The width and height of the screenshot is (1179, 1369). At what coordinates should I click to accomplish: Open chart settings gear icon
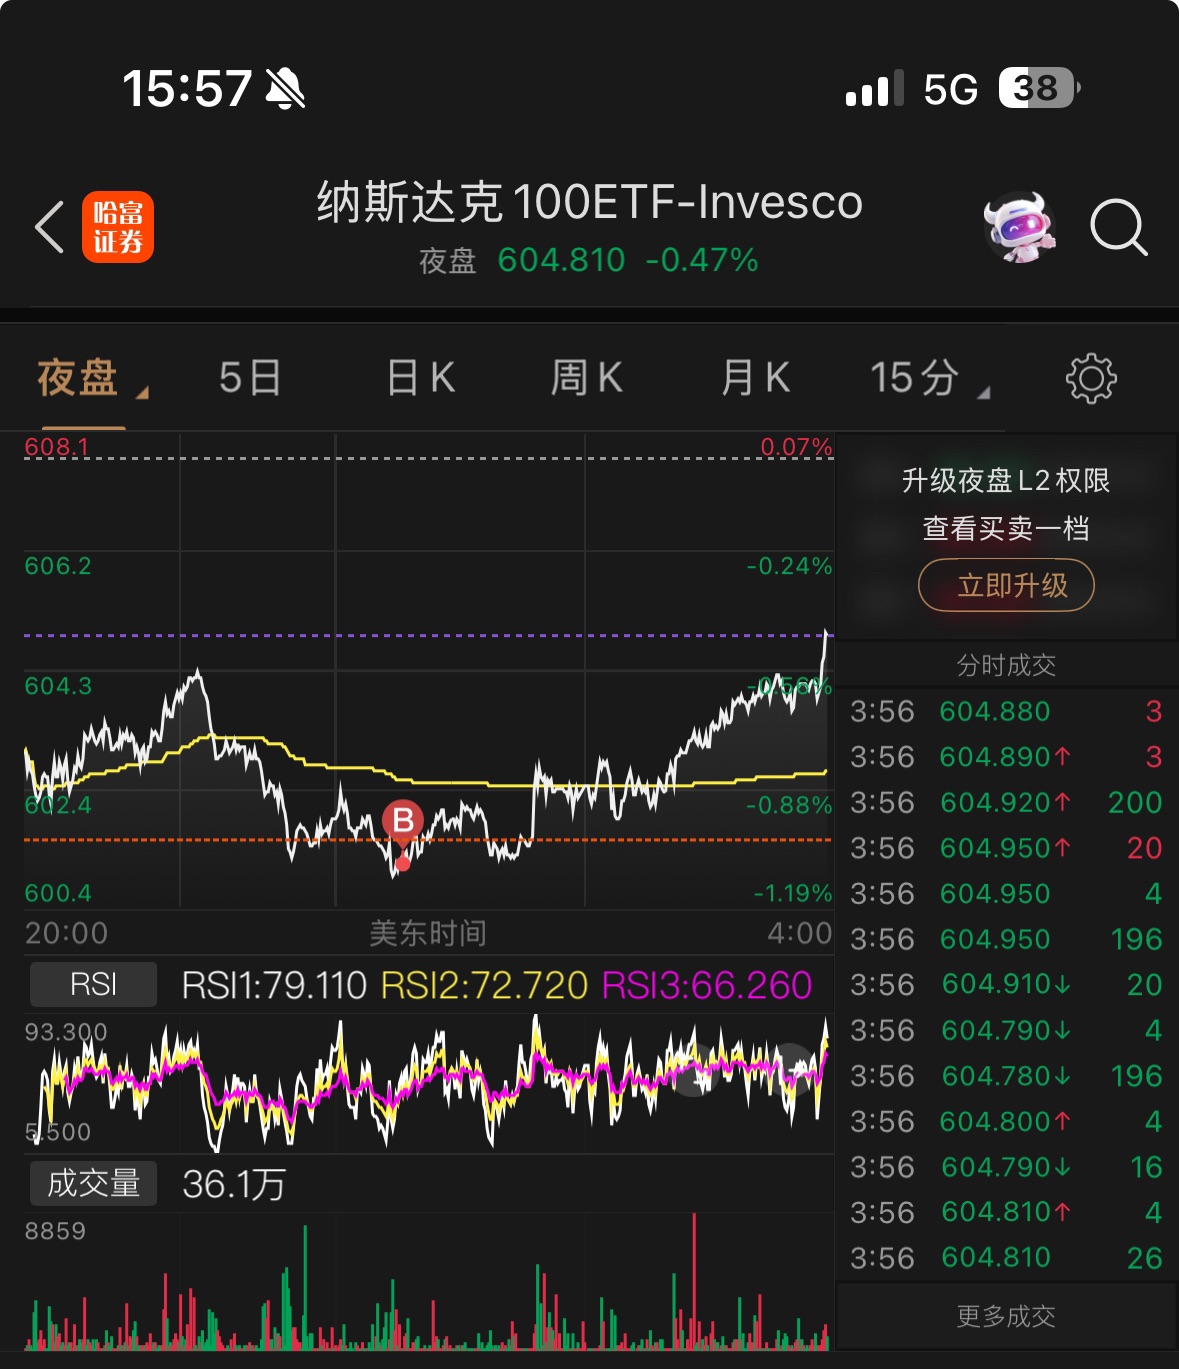pyautogui.click(x=1090, y=379)
